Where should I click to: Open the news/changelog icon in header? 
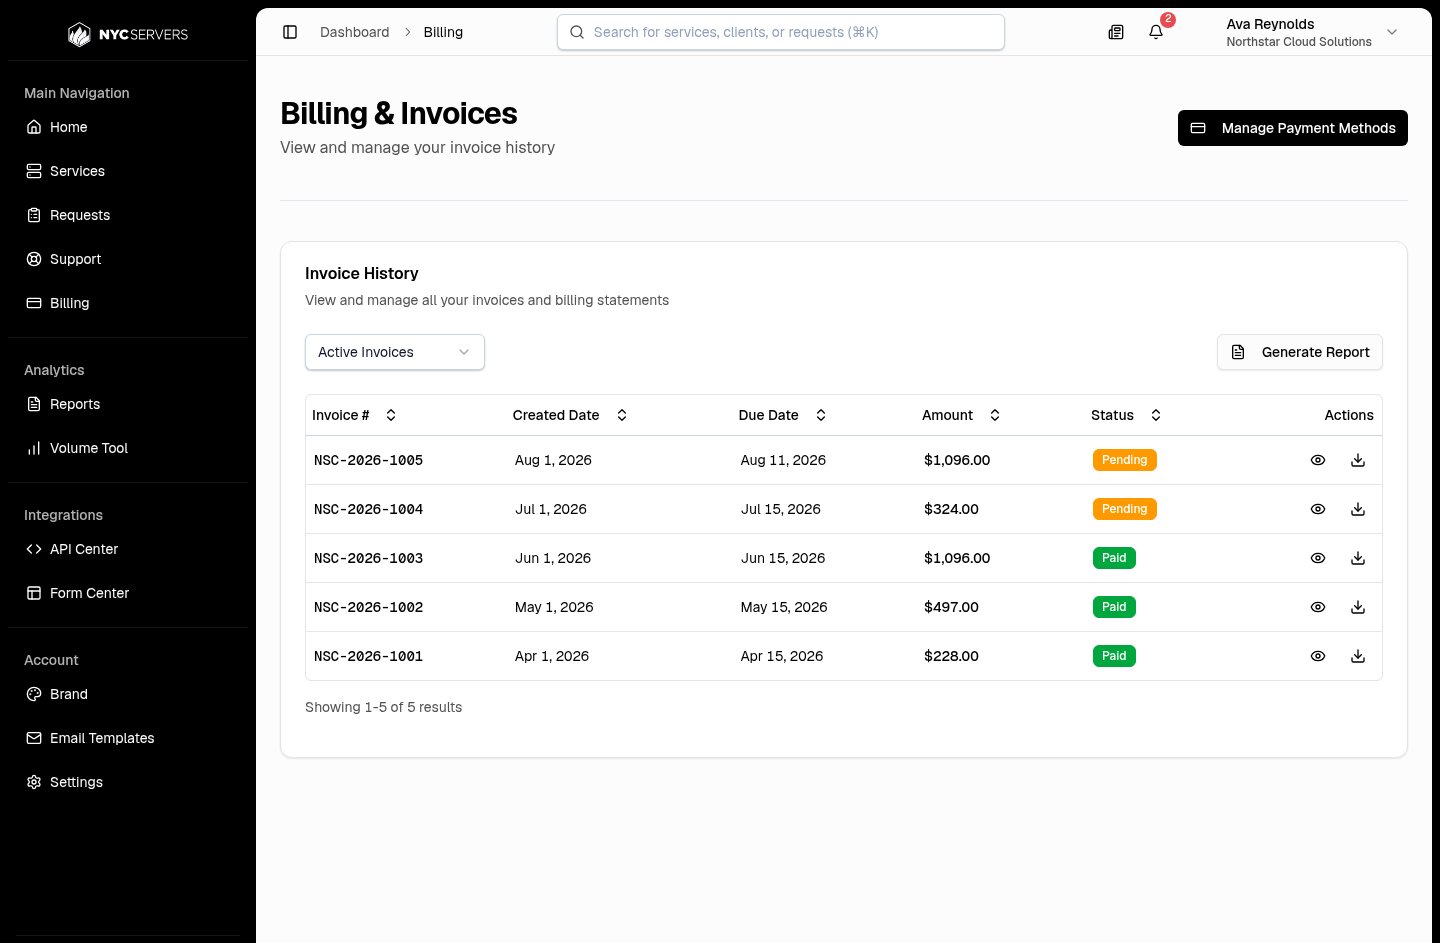pyautogui.click(x=1116, y=32)
